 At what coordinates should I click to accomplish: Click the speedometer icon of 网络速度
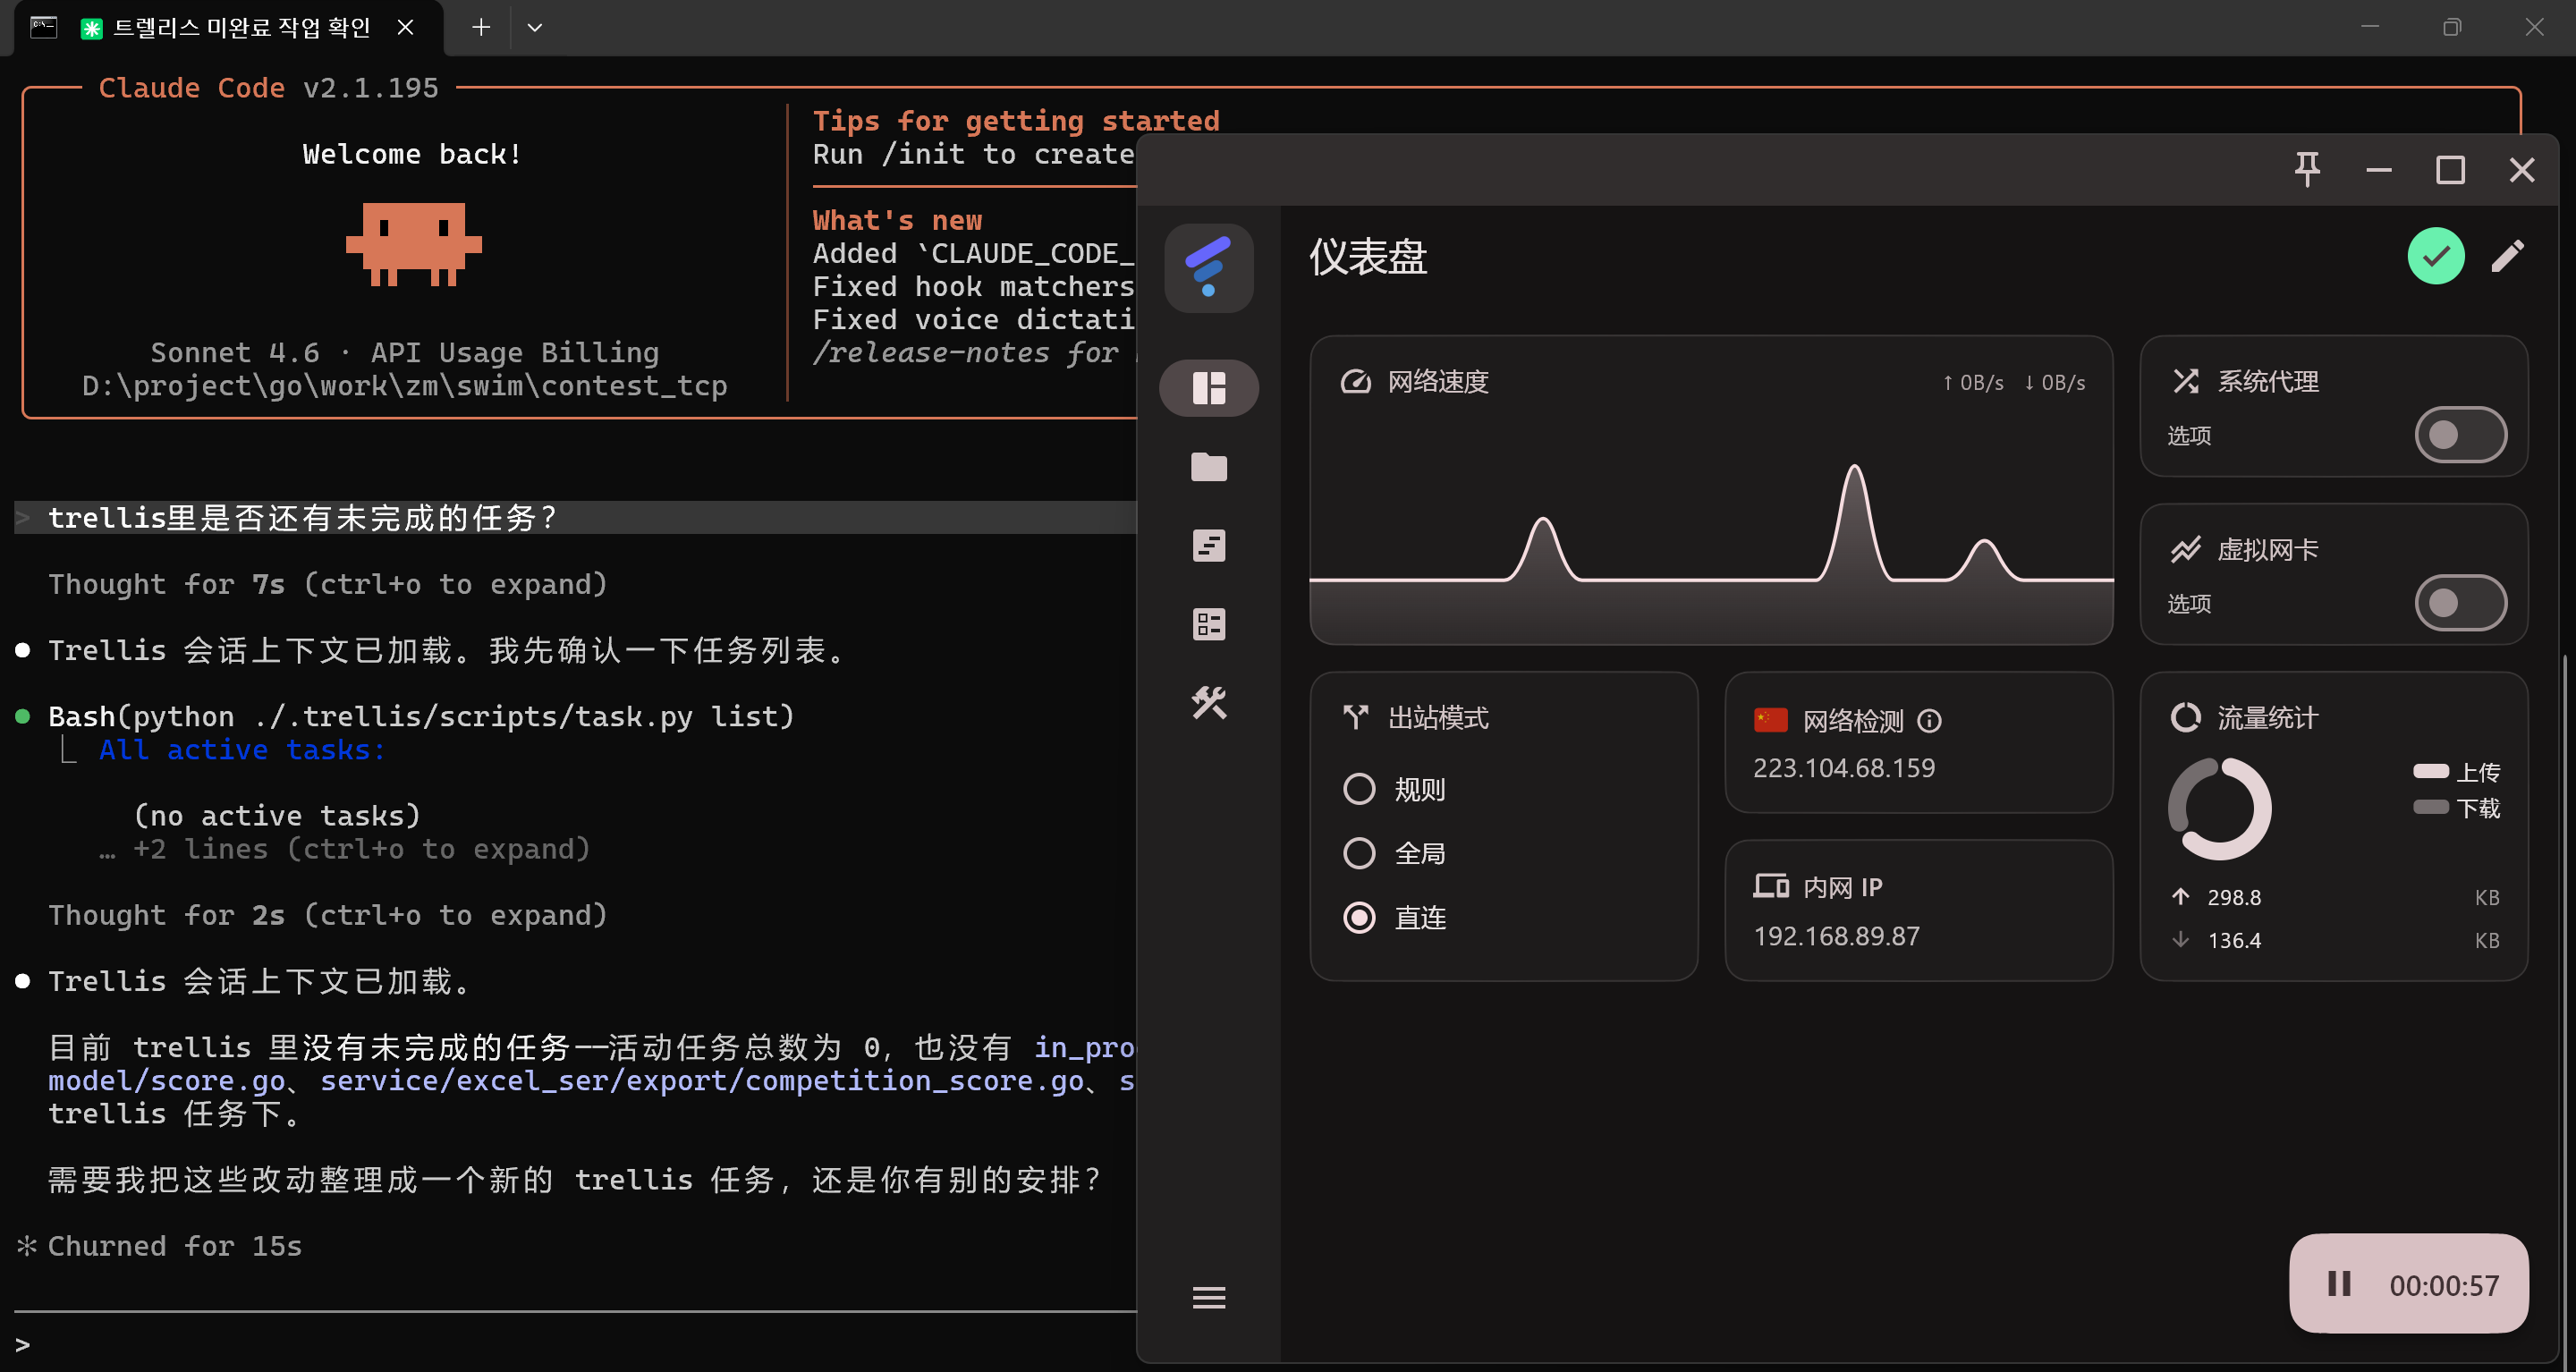(1355, 381)
